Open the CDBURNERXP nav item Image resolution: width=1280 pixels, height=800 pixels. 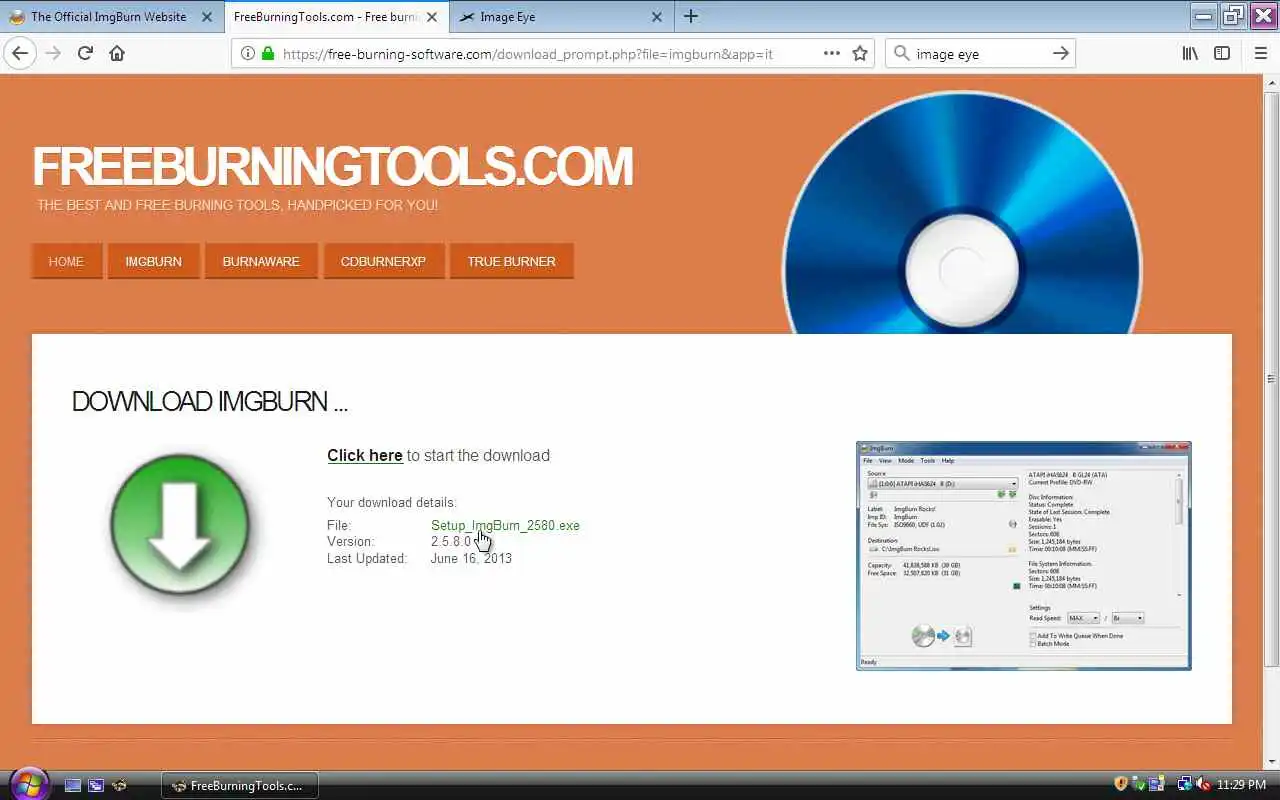click(383, 261)
